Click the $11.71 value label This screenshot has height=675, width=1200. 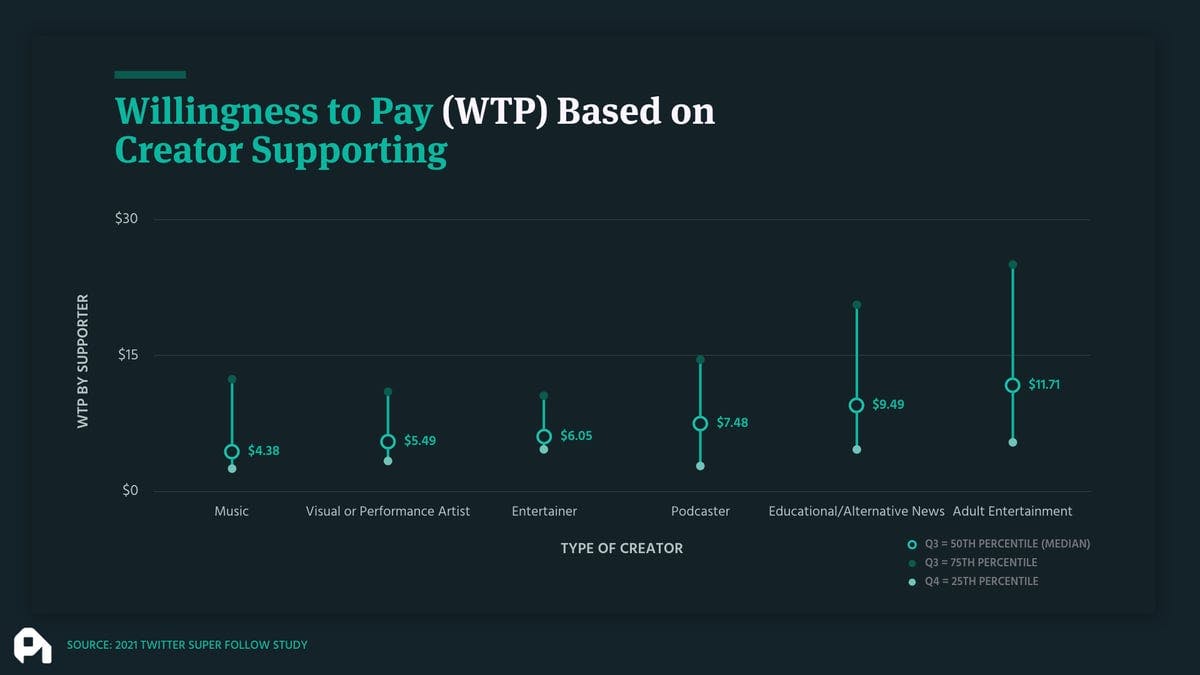coord(1044,385)
